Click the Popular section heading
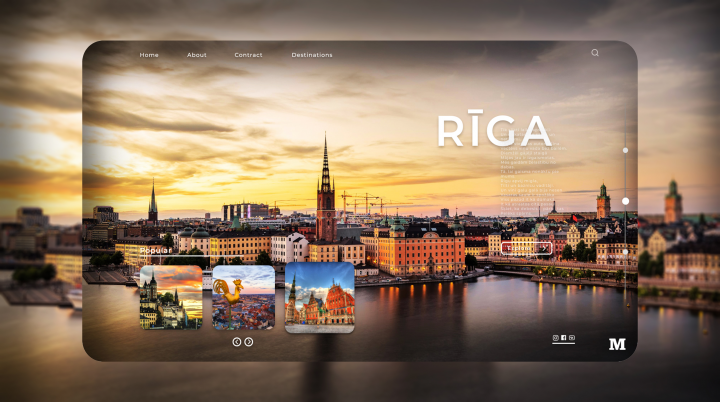Image resolution: width=720 pixels, height=402 pixels. (156, 250)
